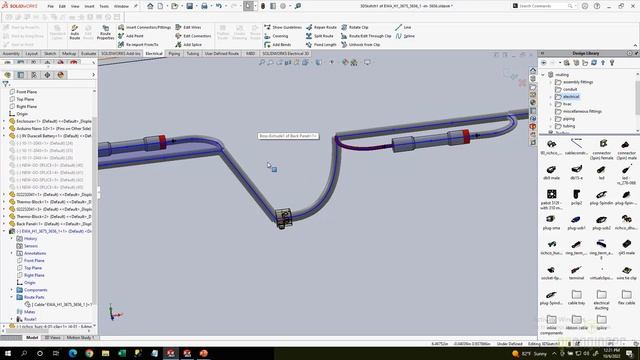The width and height of the screenshot is (640, 360).
Task: Select the Line sketch tool
Action: point(403,27)
